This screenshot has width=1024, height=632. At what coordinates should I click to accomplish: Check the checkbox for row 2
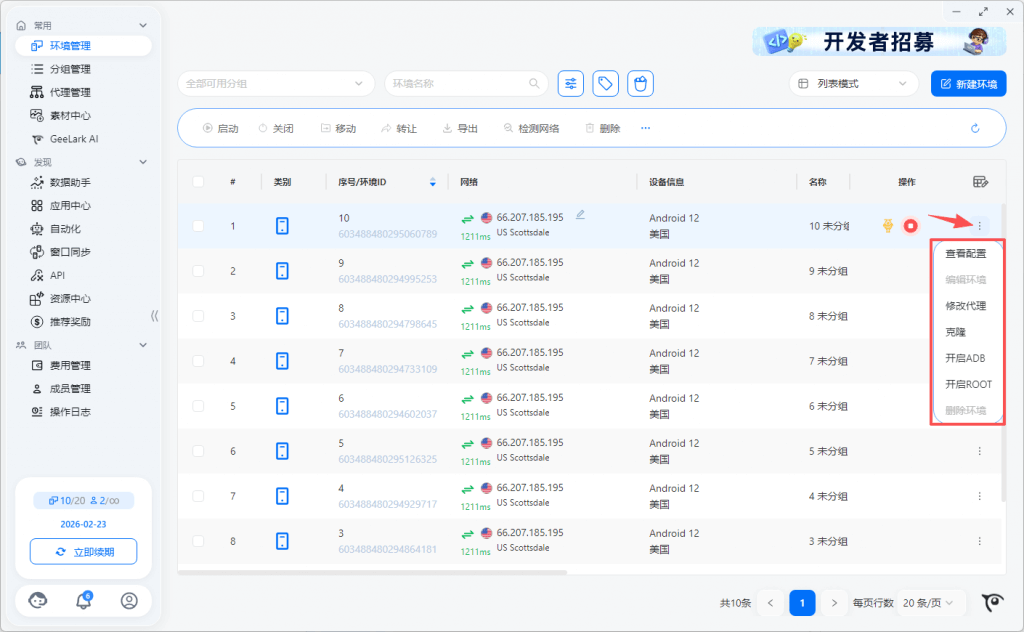[x=198, y=271]
